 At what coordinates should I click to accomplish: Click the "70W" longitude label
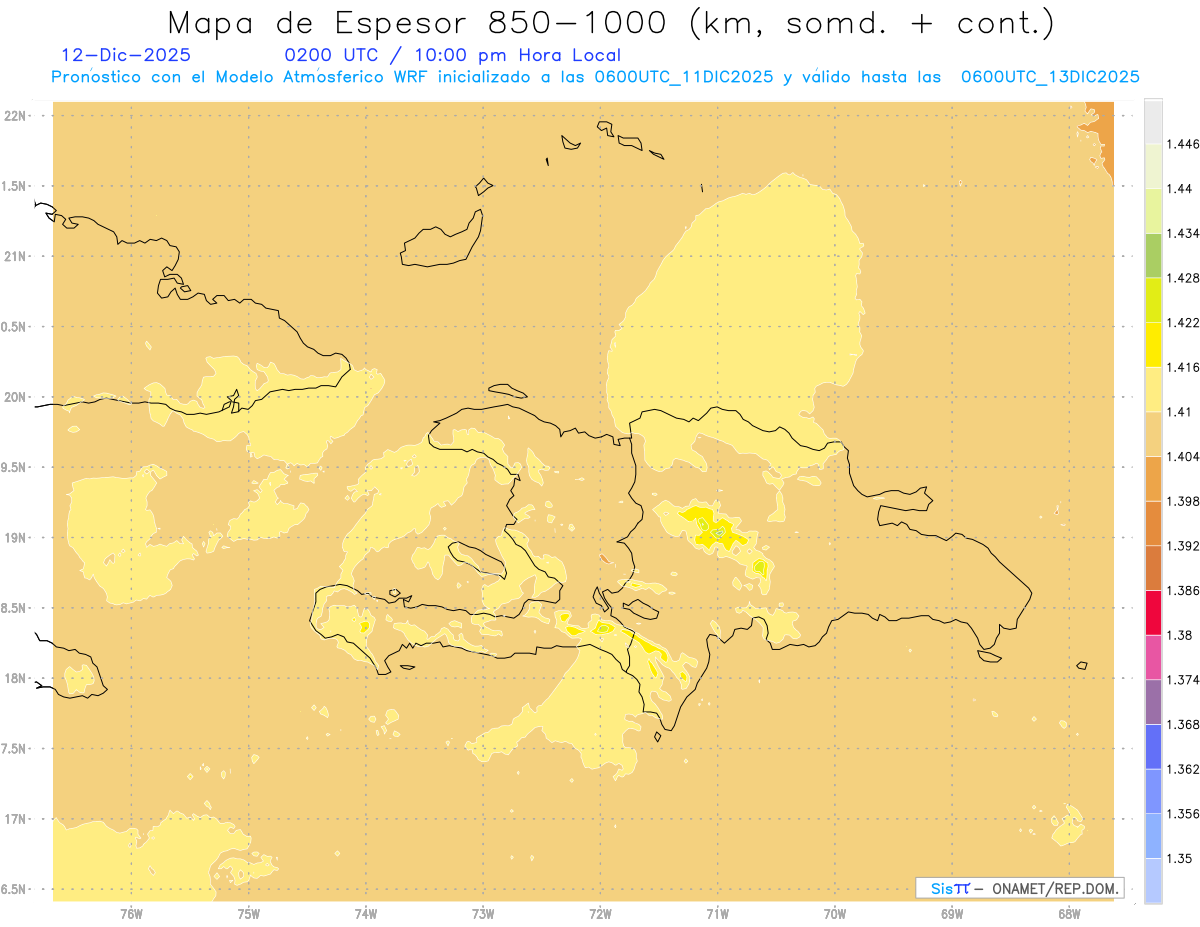[835, 913]
